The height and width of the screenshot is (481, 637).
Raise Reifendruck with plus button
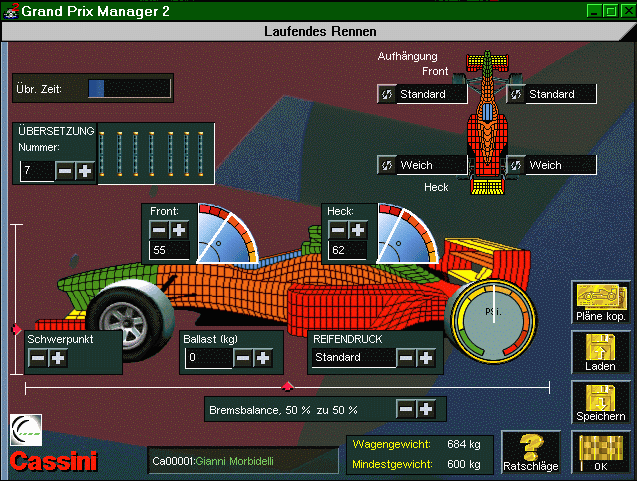click(426, 358)
